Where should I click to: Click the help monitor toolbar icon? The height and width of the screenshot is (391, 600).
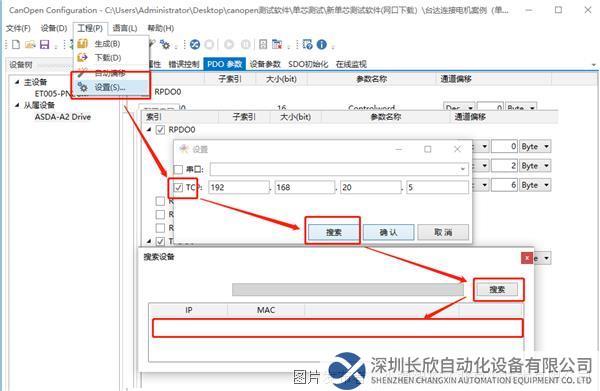pos(307,44)
